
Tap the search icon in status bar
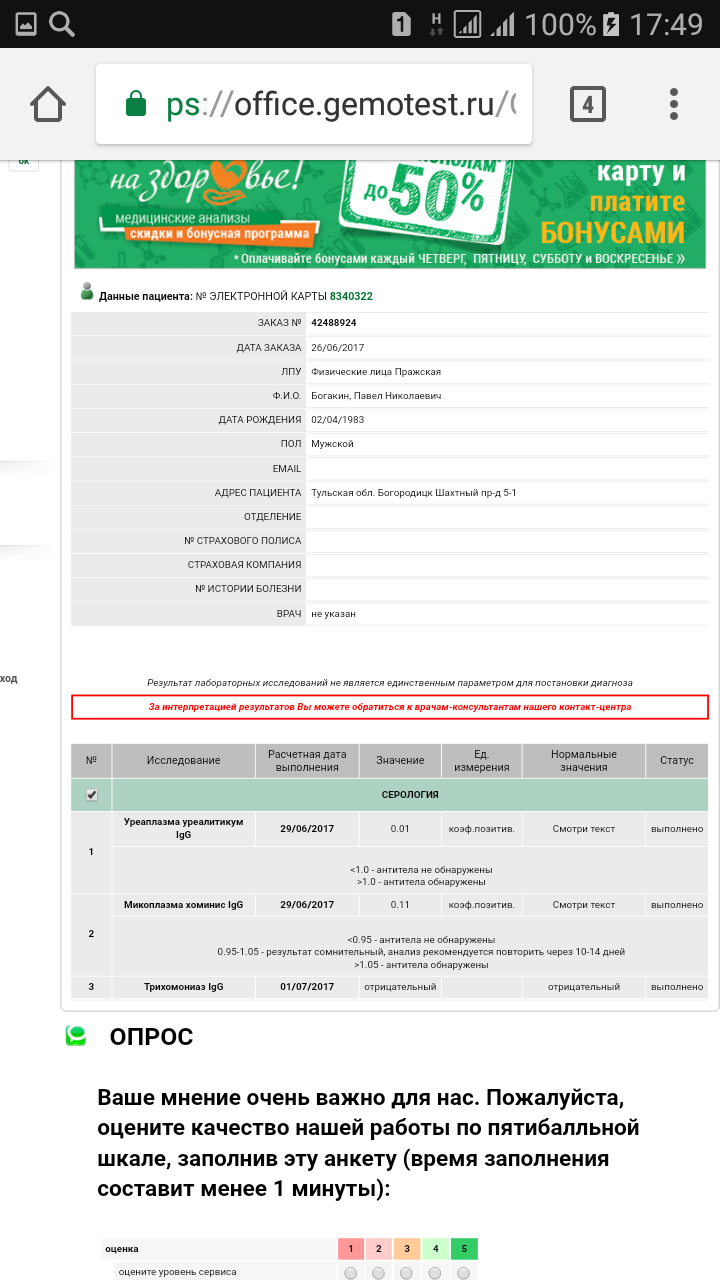(x=62, y=24)
